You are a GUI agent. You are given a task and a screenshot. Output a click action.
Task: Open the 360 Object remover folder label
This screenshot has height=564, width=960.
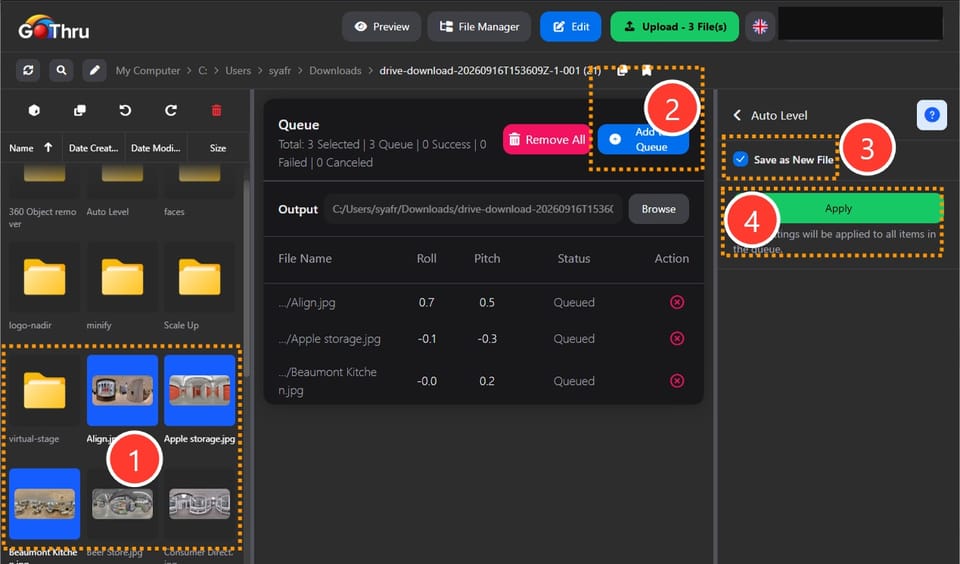(x=42, y=217)
